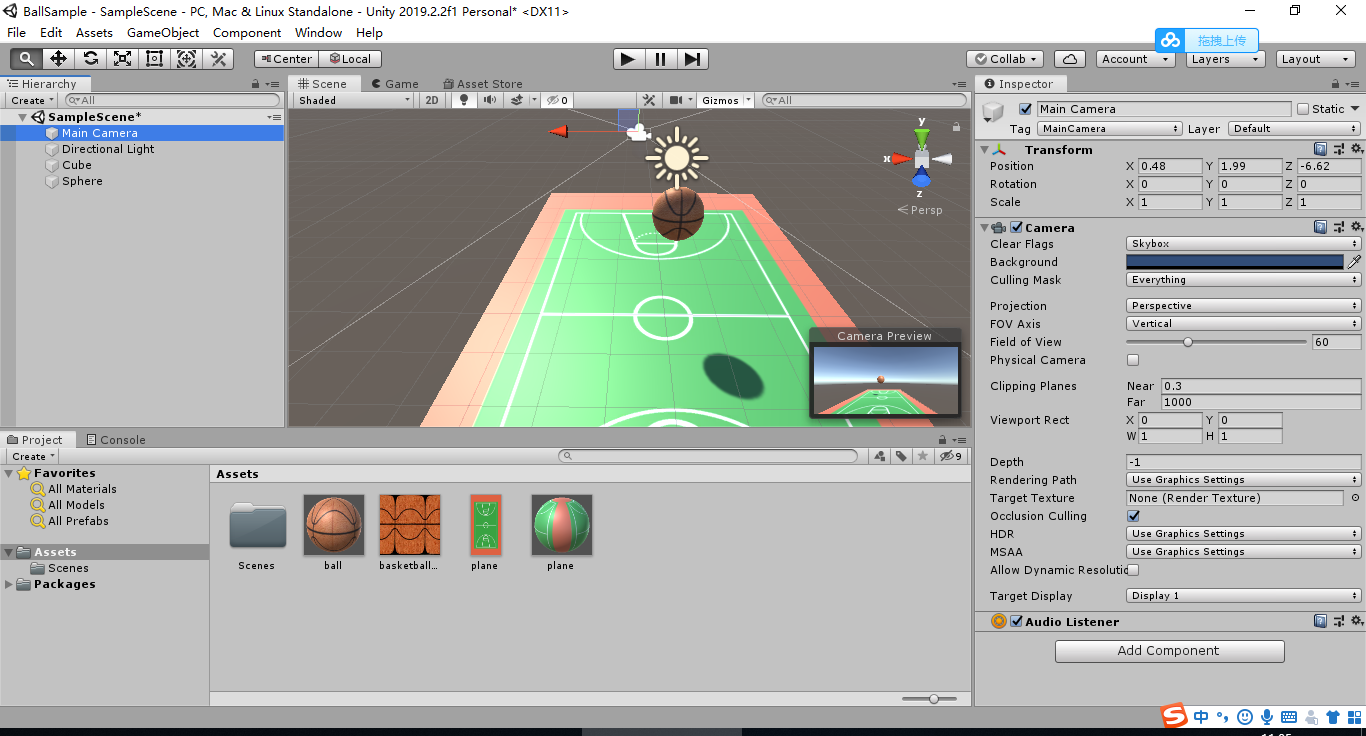
Task: Select the Rect transform tool
Action: point(154,58)
